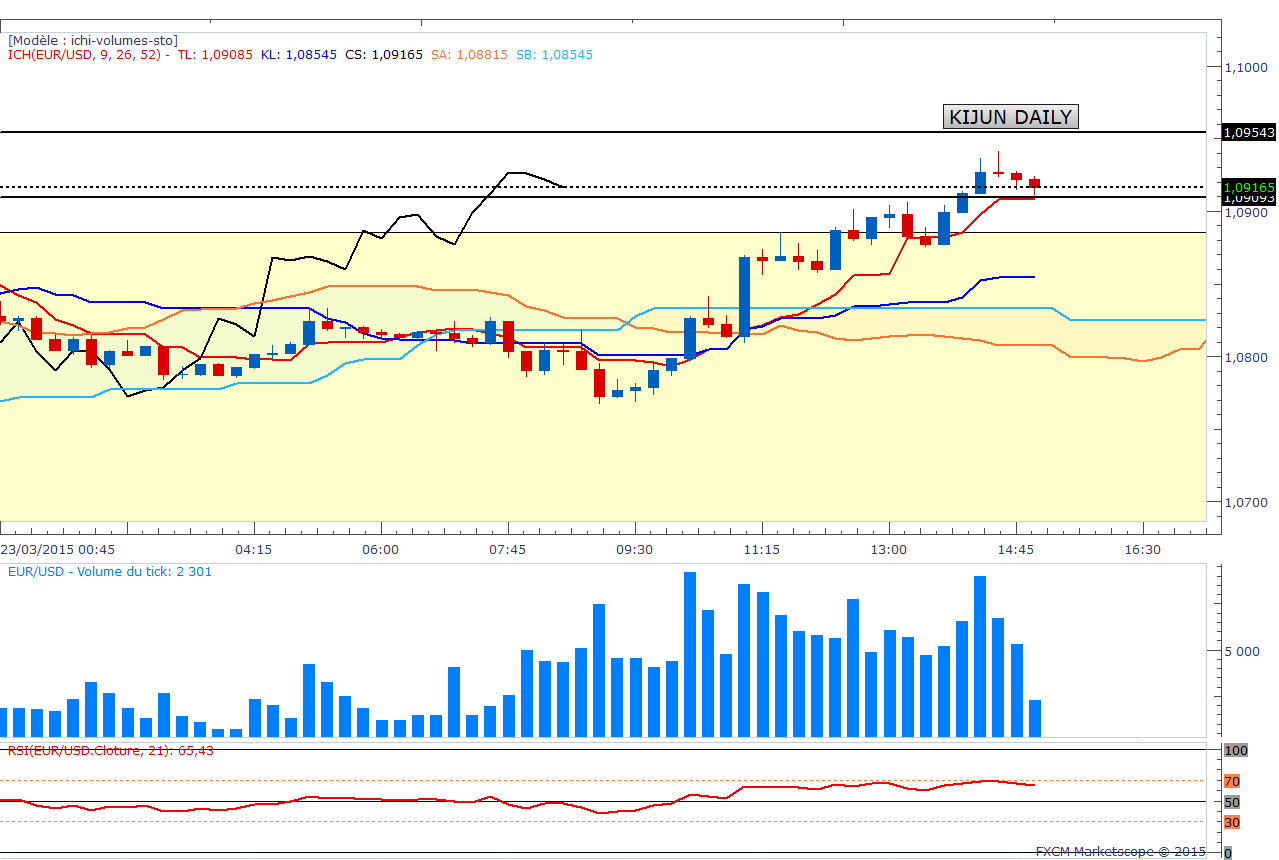Viewport: 1279px width, 860px height.
Task: Select the 1,0700 price axis label
Action: pyautogui.click(x=1246, y=502)
